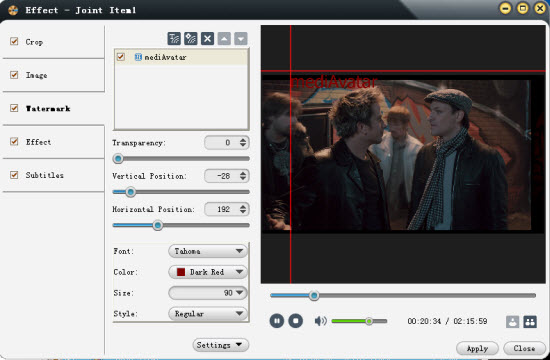This screenshot has width=550, height=360.
Task: Take a snapshot of the preview
Action: click(x=512, y=321)
